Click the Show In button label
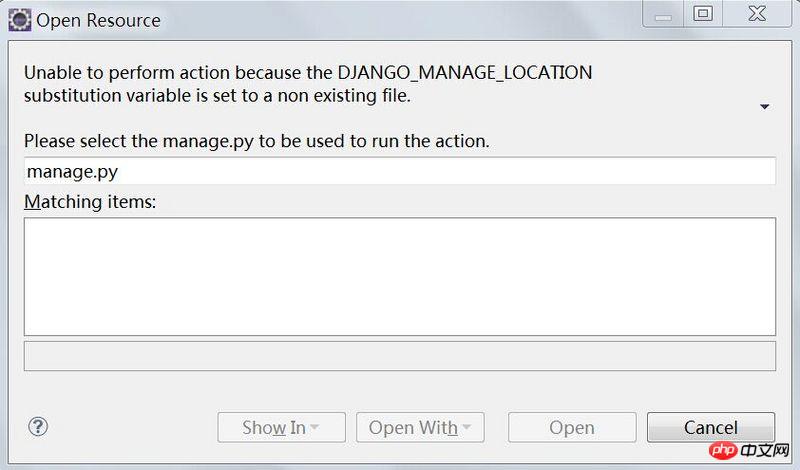 273,428
